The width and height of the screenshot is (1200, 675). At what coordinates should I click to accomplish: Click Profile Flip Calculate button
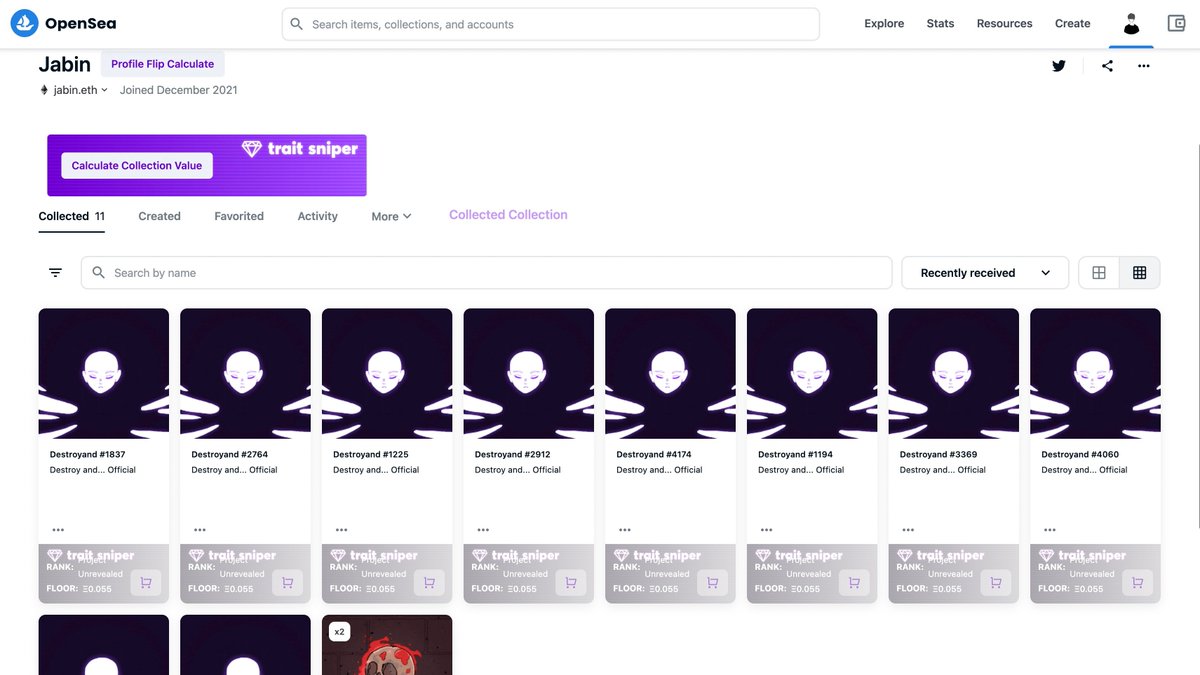click(x=162, y=64)
